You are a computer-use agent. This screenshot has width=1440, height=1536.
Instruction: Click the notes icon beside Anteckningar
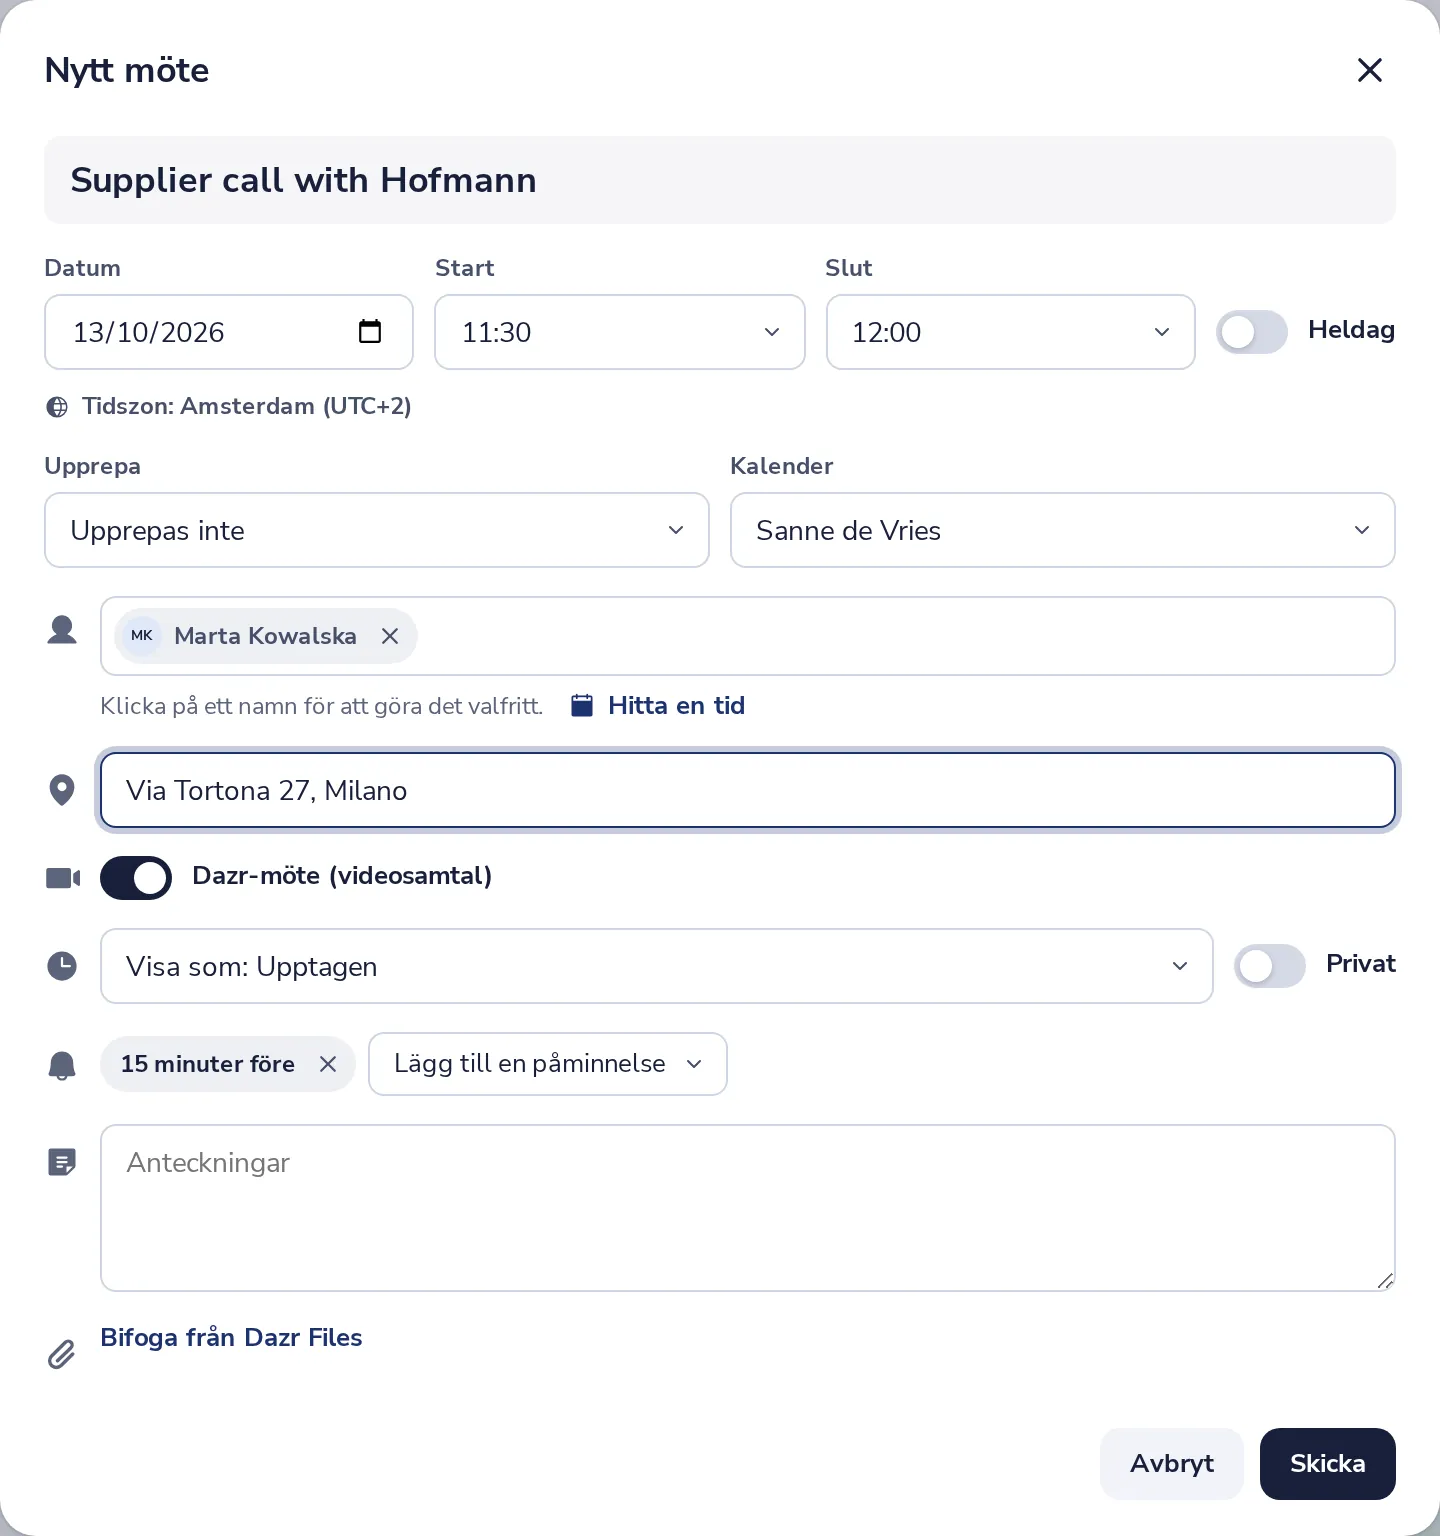tap(62, 1162)
